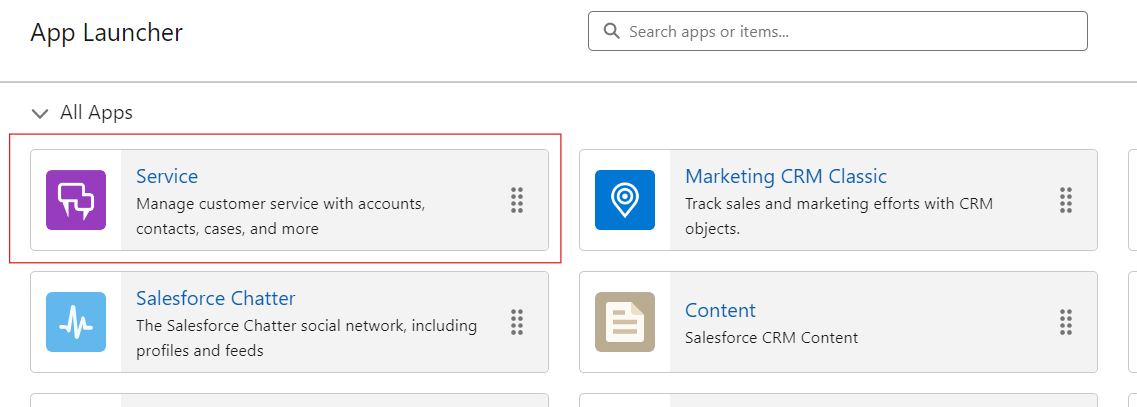The image size is (1137, 407).
Task: Click the Salesforce Chatter pulse icon
Action: (x=76, y=322)
